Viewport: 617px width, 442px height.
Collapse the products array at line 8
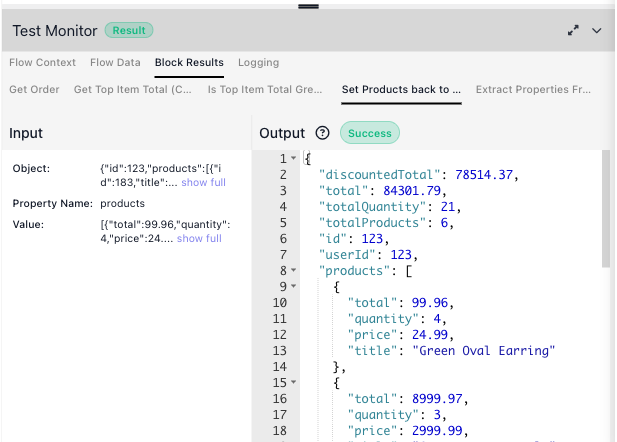tap(294, 270)
